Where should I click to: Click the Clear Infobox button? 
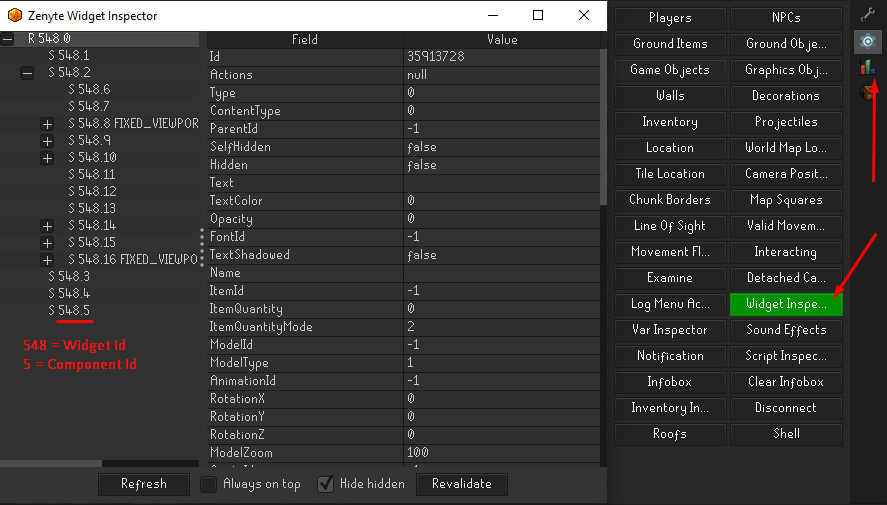click(786, 382)
